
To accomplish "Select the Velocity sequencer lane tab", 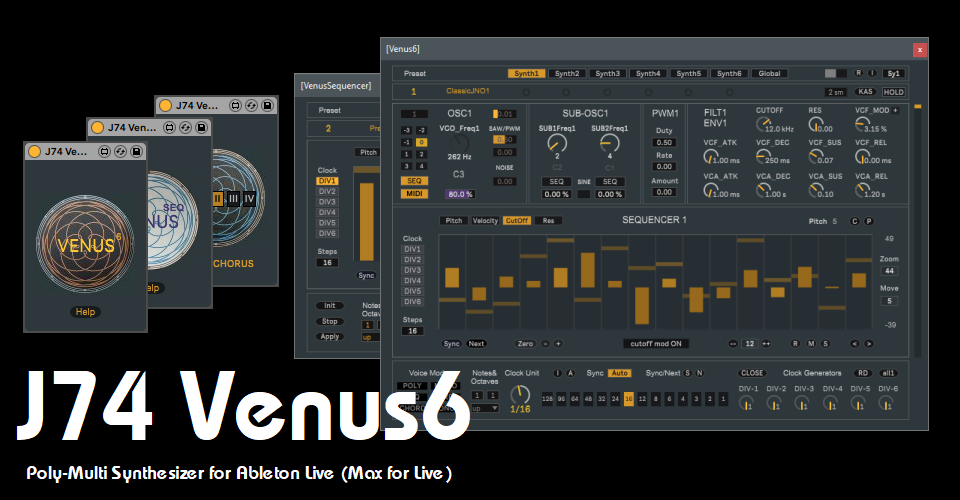I will pyautogui.click(x=485, y=221).
